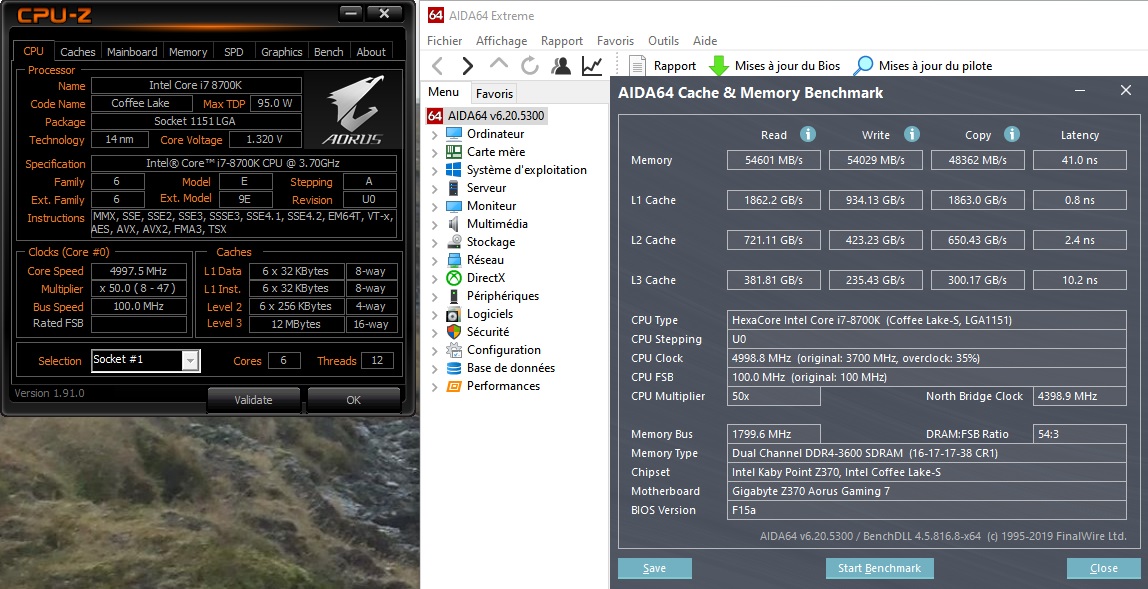Select the Moniteur display icon

(x=454, y=206)
